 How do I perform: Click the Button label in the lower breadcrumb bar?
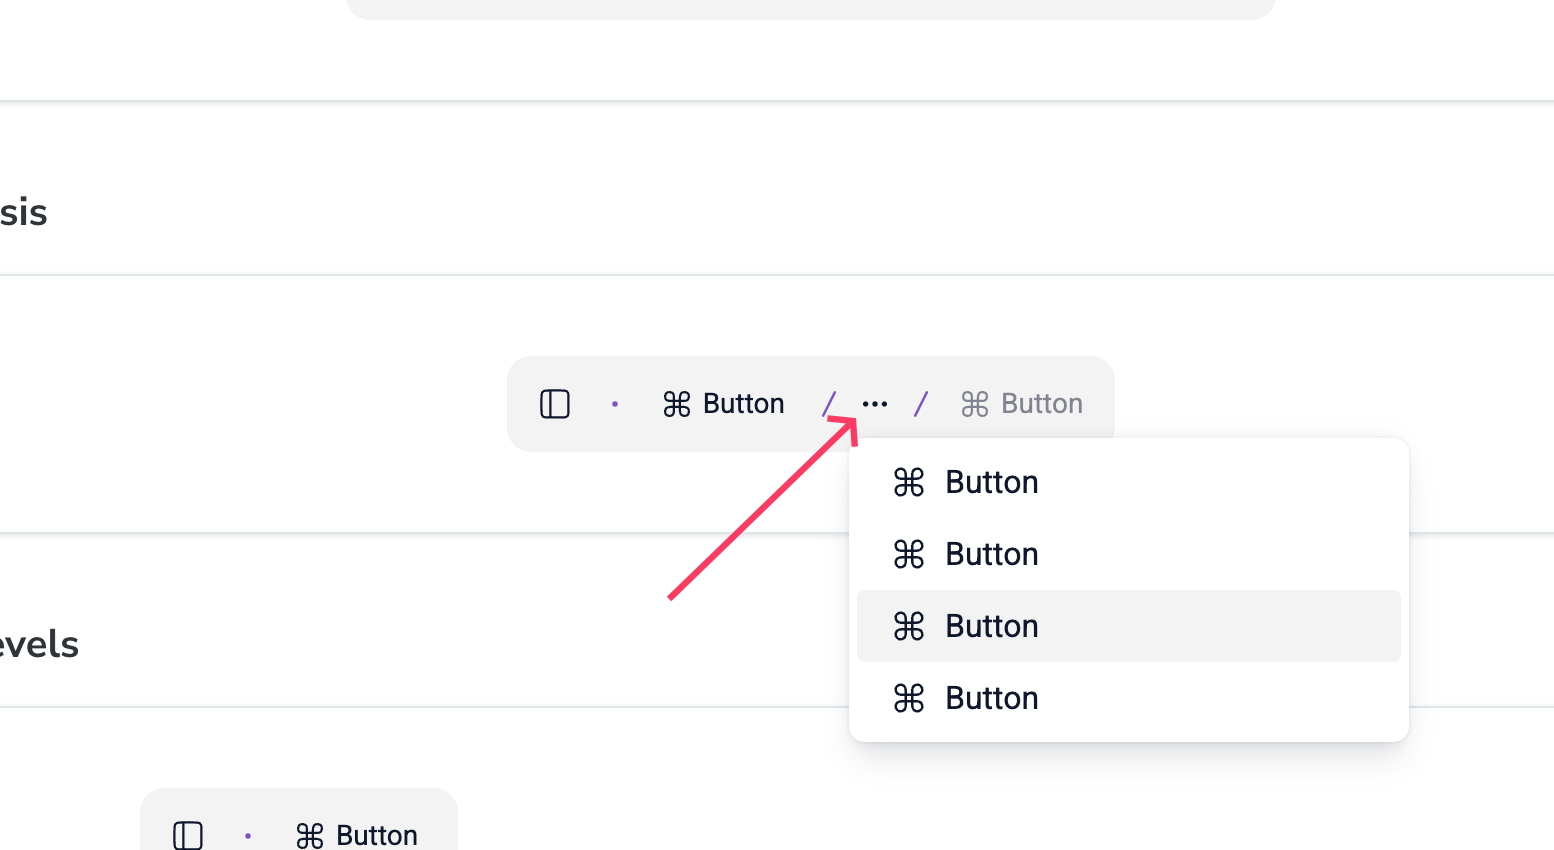click(x=377, y=836)
